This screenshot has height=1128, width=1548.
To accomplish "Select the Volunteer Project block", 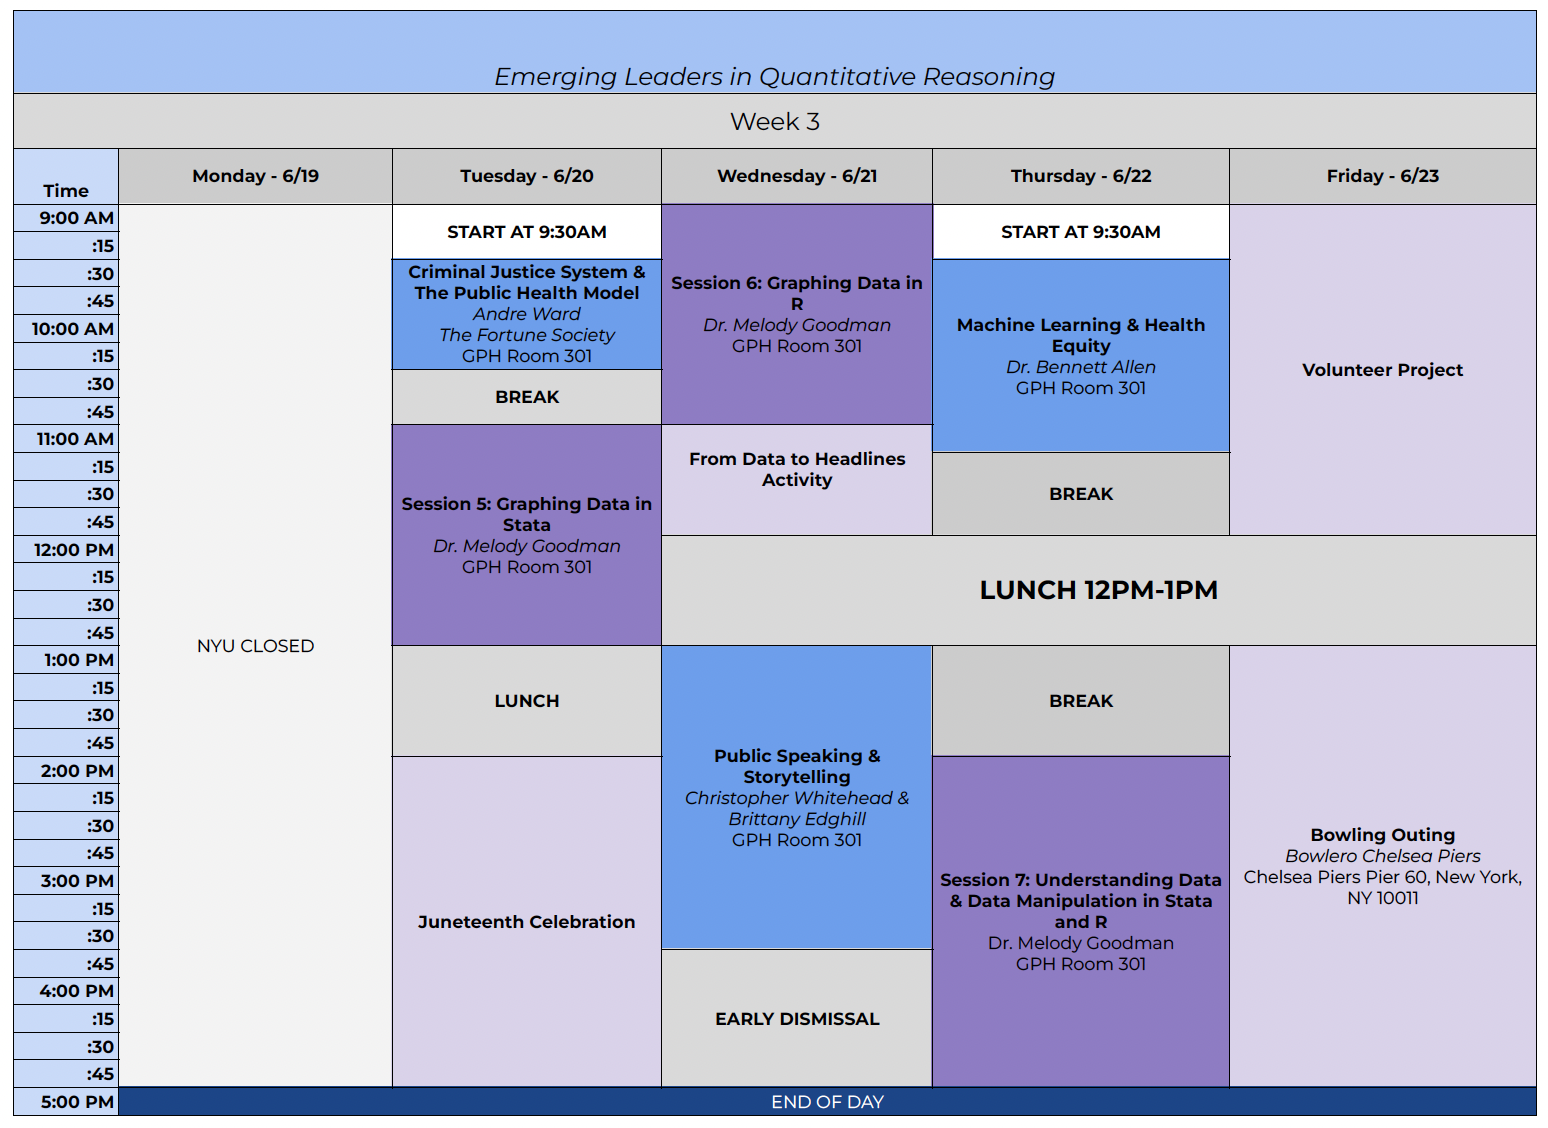I will [x=1382, y=370].
